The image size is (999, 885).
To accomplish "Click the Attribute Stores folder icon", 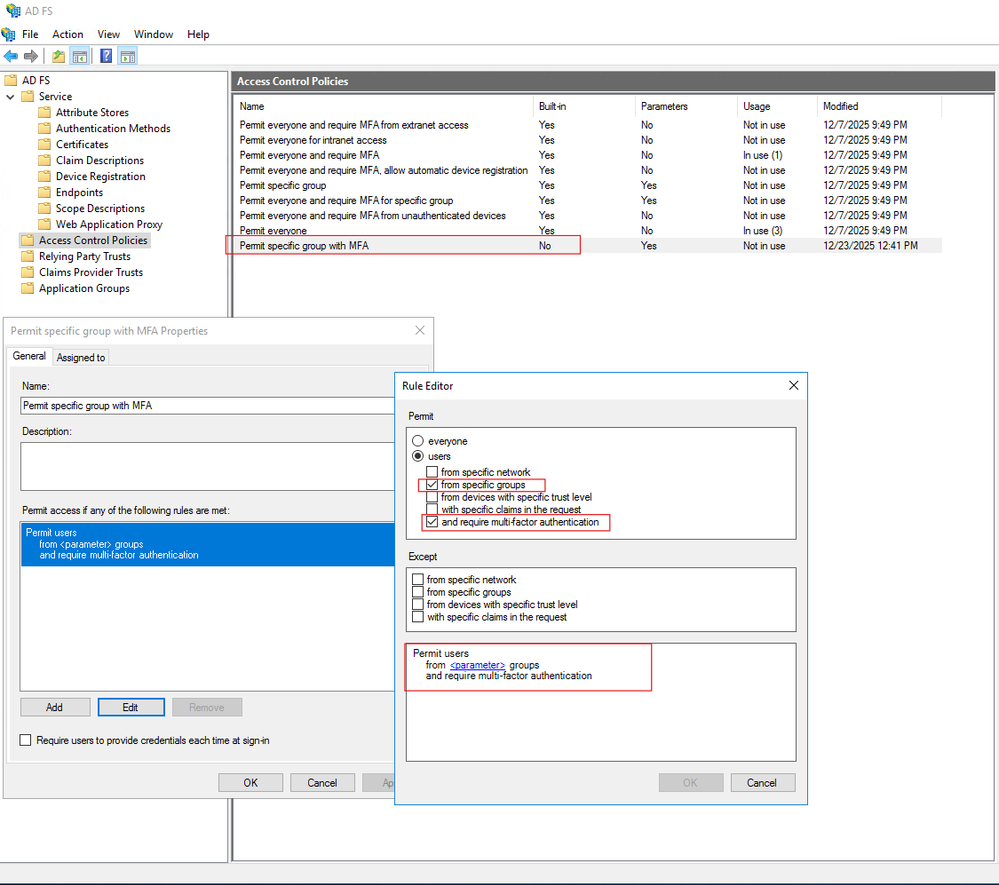I will (45, 112).
